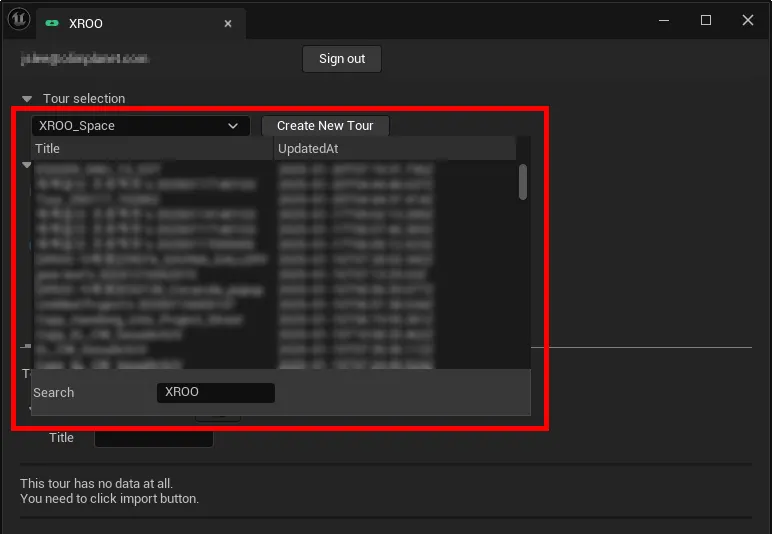The width and height of the screenshot is (772, 534).
Task: Click the tour list vertical scrollbar thumb
Action: pyautogui.click(x=523, y=182)
